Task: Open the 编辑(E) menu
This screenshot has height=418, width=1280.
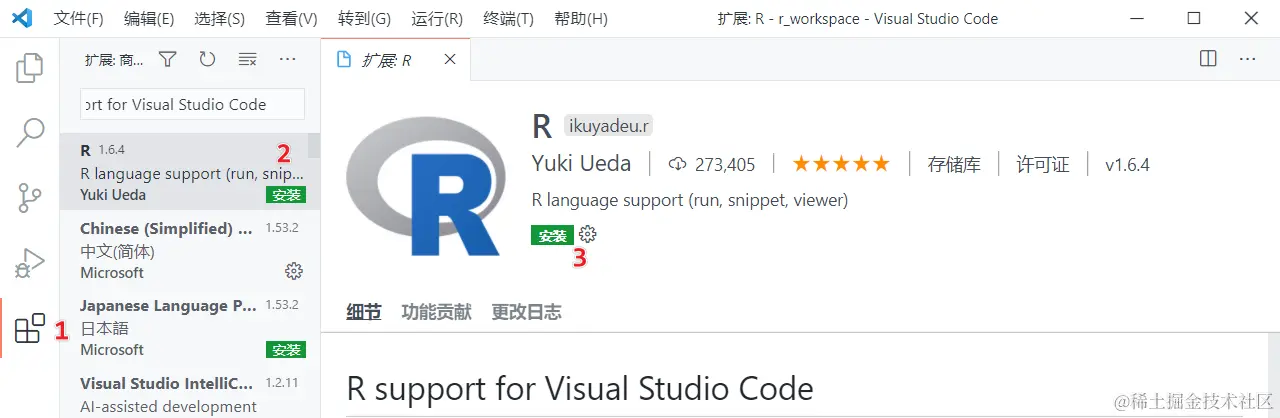Action: click(149, 19)
